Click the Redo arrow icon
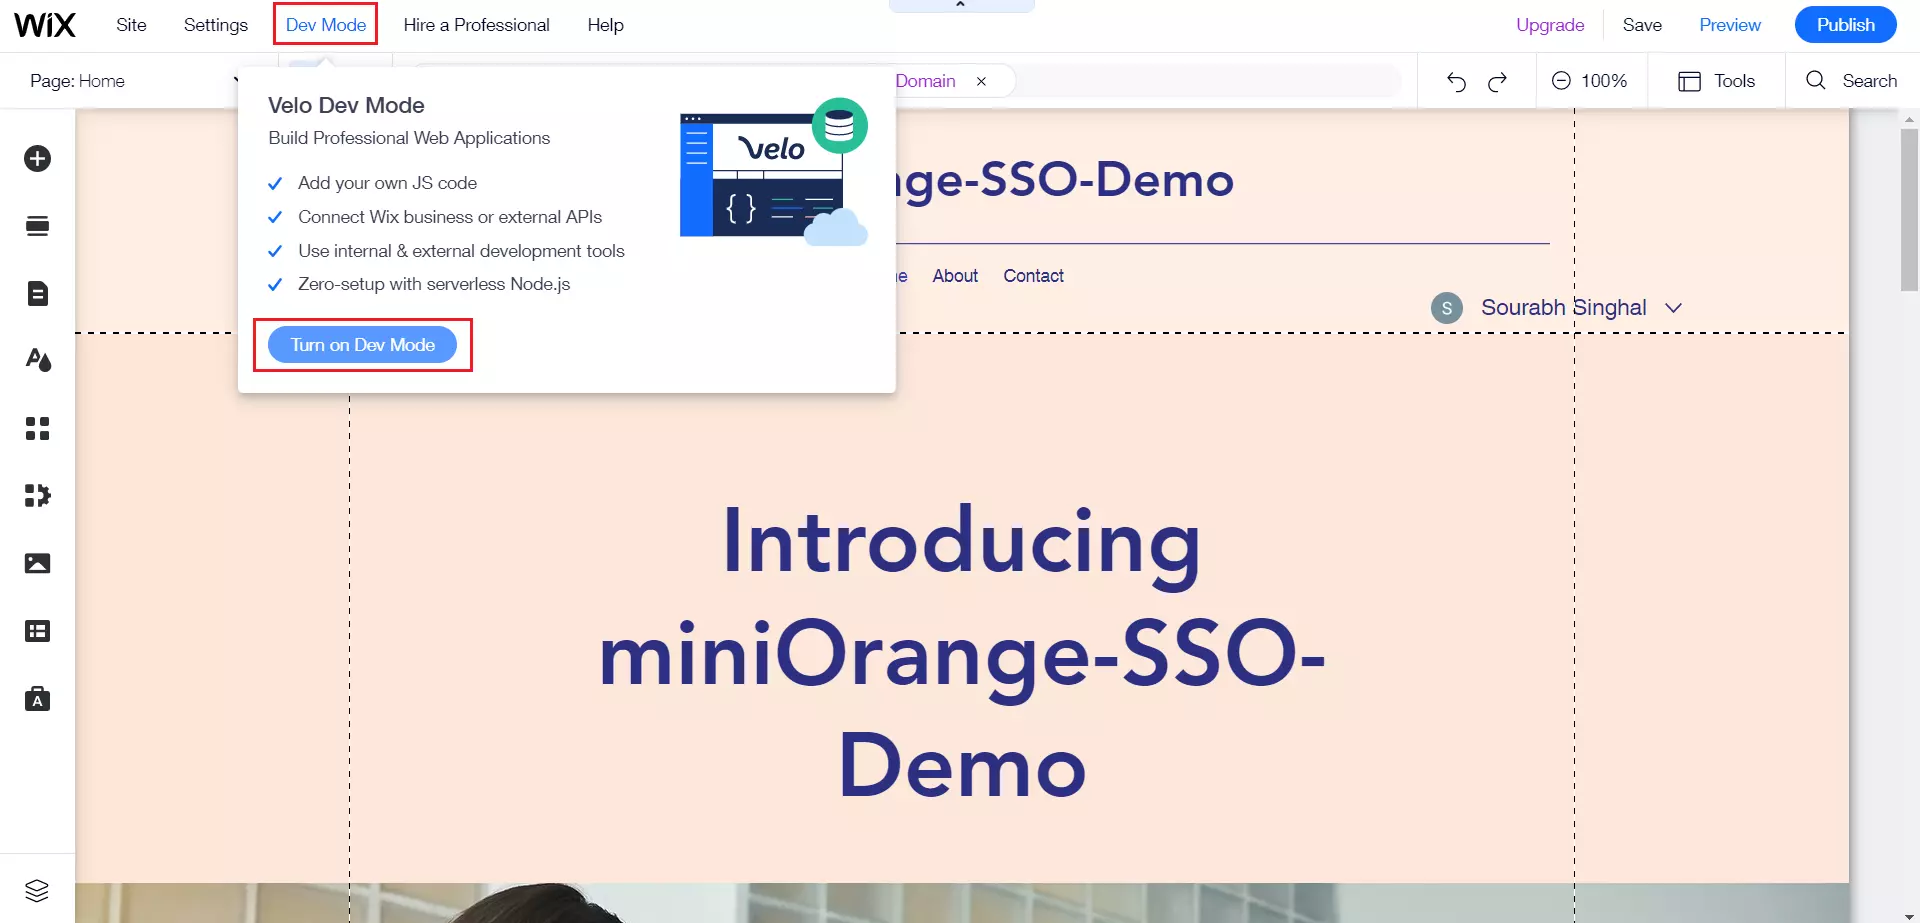This screenshot has height=923, width=1920. point(1497,81)
